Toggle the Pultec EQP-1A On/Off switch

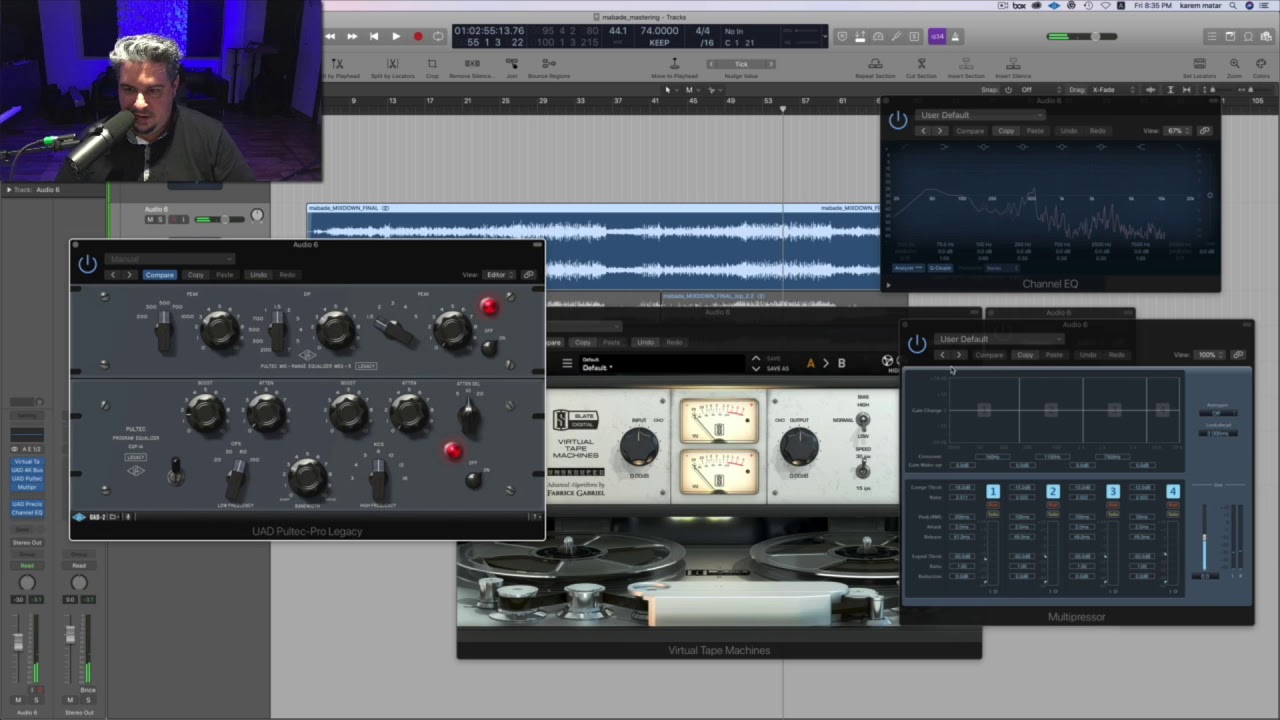click(x=473, y=480)
